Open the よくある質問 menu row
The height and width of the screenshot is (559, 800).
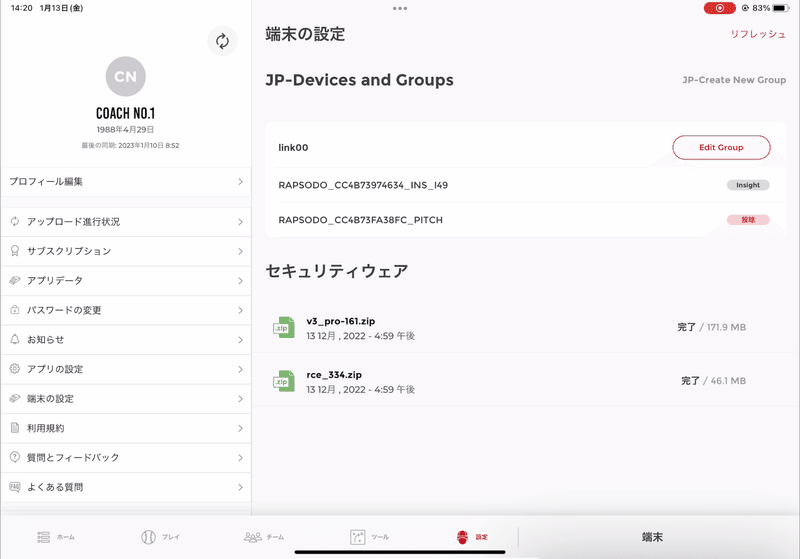click(x=126, y=487)
